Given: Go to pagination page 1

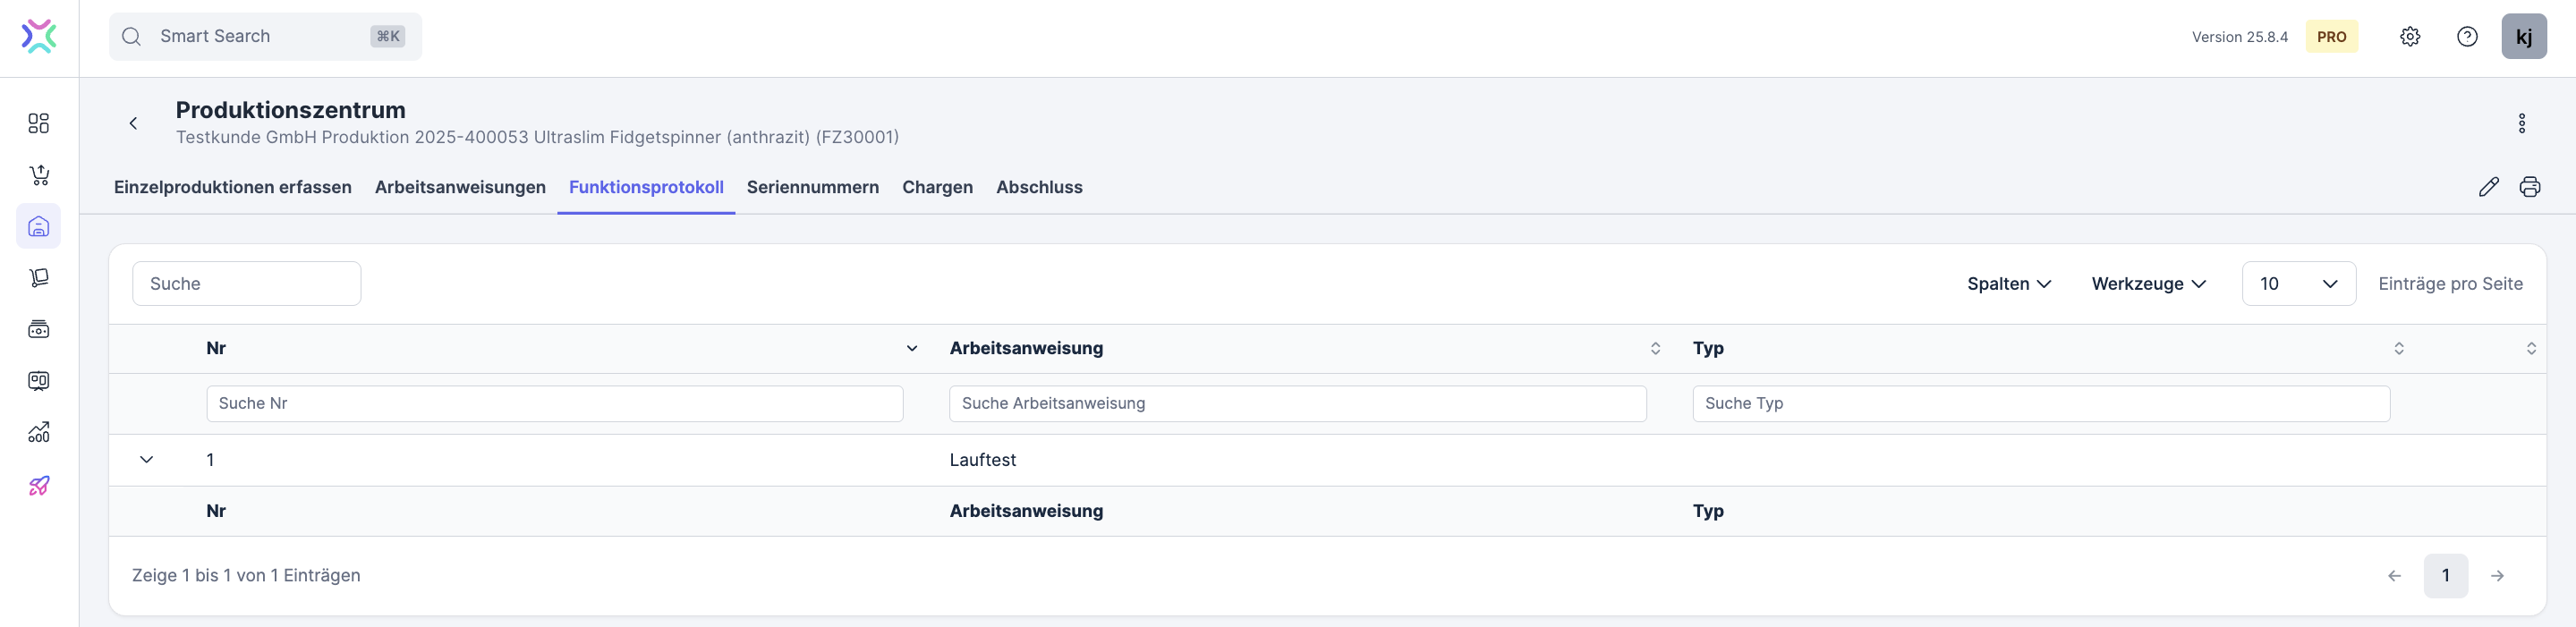Looking at the screenshot, I should tap(2445, 576).
